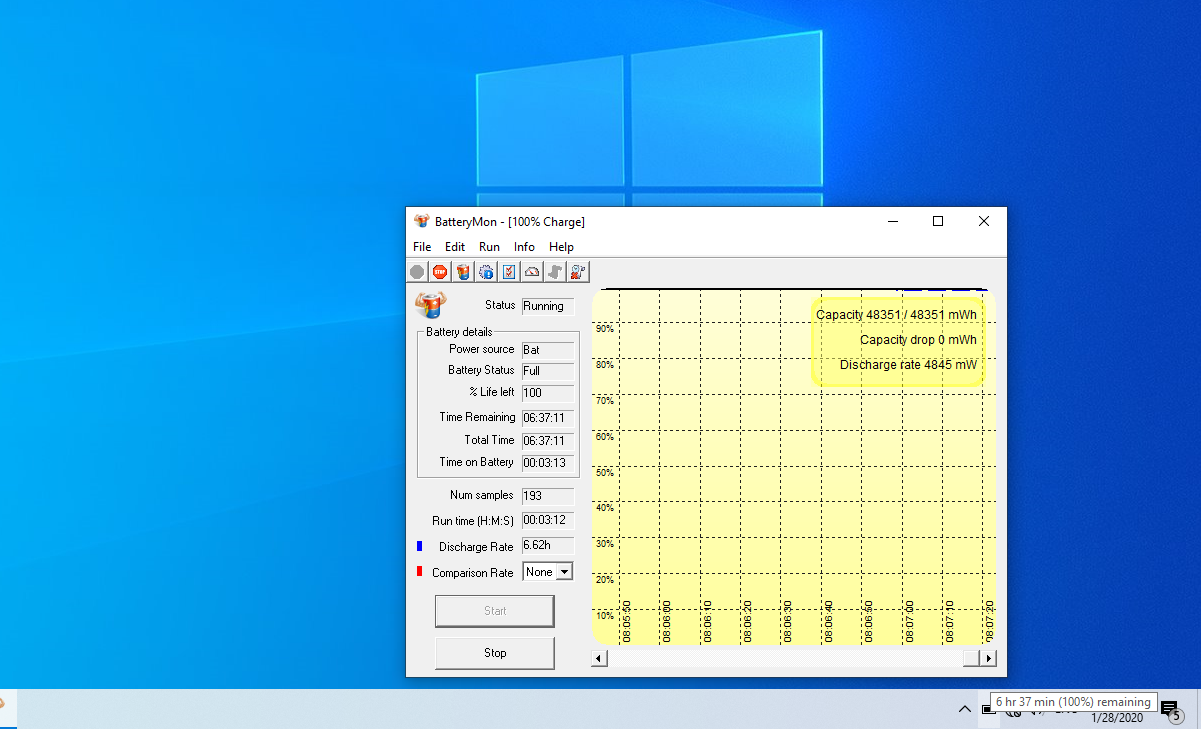Click the graph scrollbar right arrow

(x=988, y=658)
